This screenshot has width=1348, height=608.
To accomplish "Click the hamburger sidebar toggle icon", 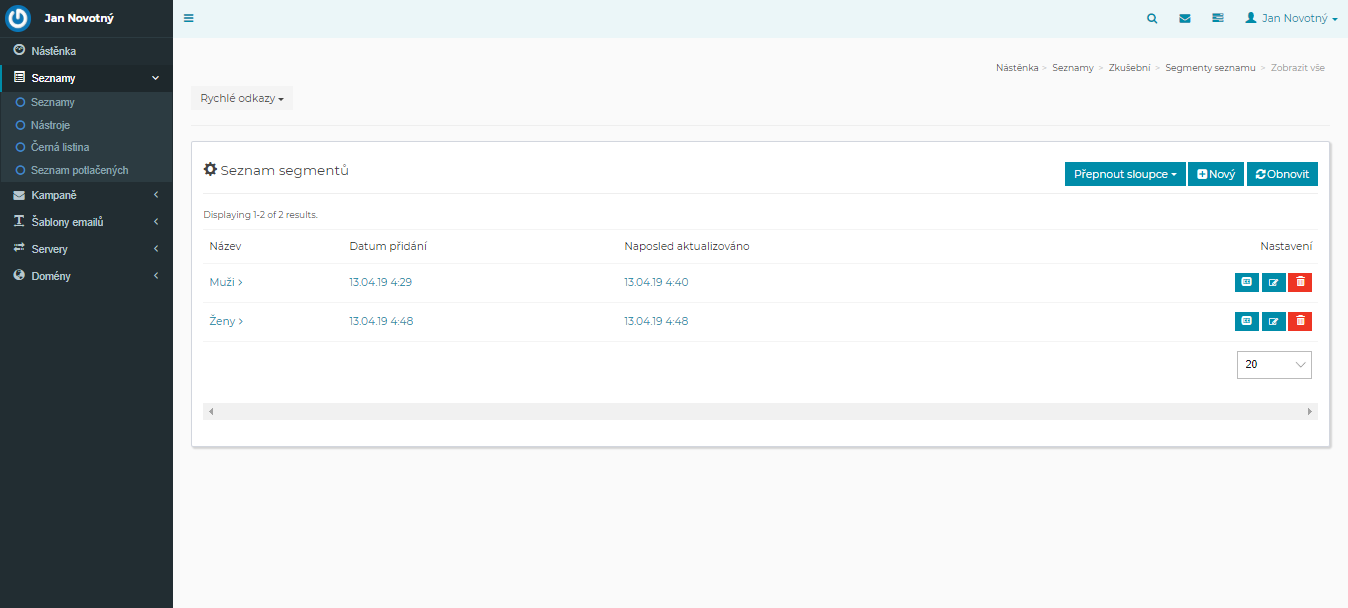I will 189,18.
